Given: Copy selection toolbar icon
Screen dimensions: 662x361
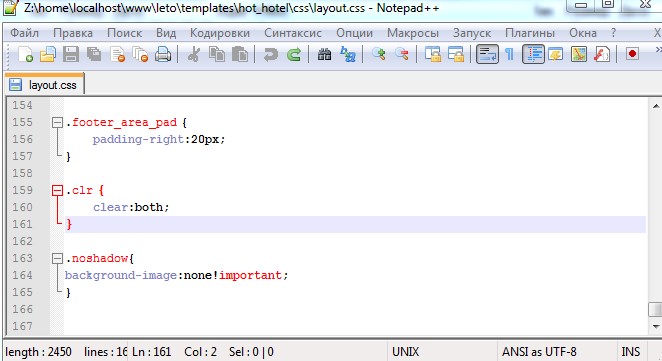Looking at the screenshot, I should click(217, 54).
